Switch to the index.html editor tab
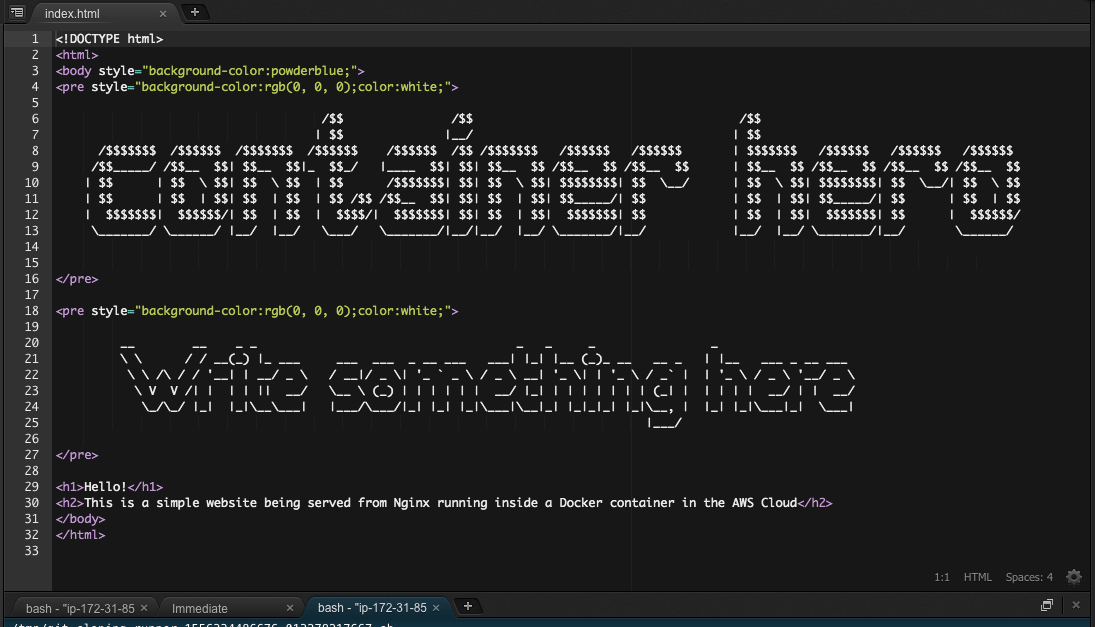The width and height of the screenshot is (1095, 627). coord(72,13)
